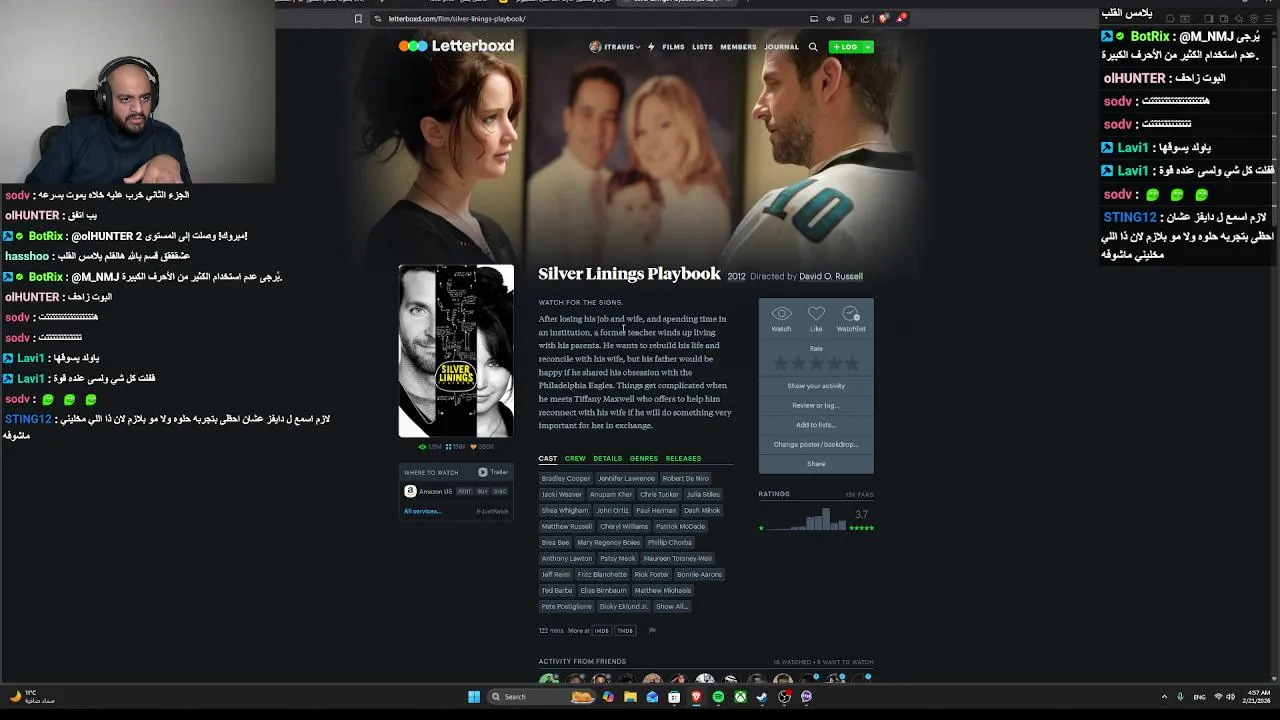Screen dimensions: 1280x720
Task: Click the Brave shields icon
Action: pos(883,19)
